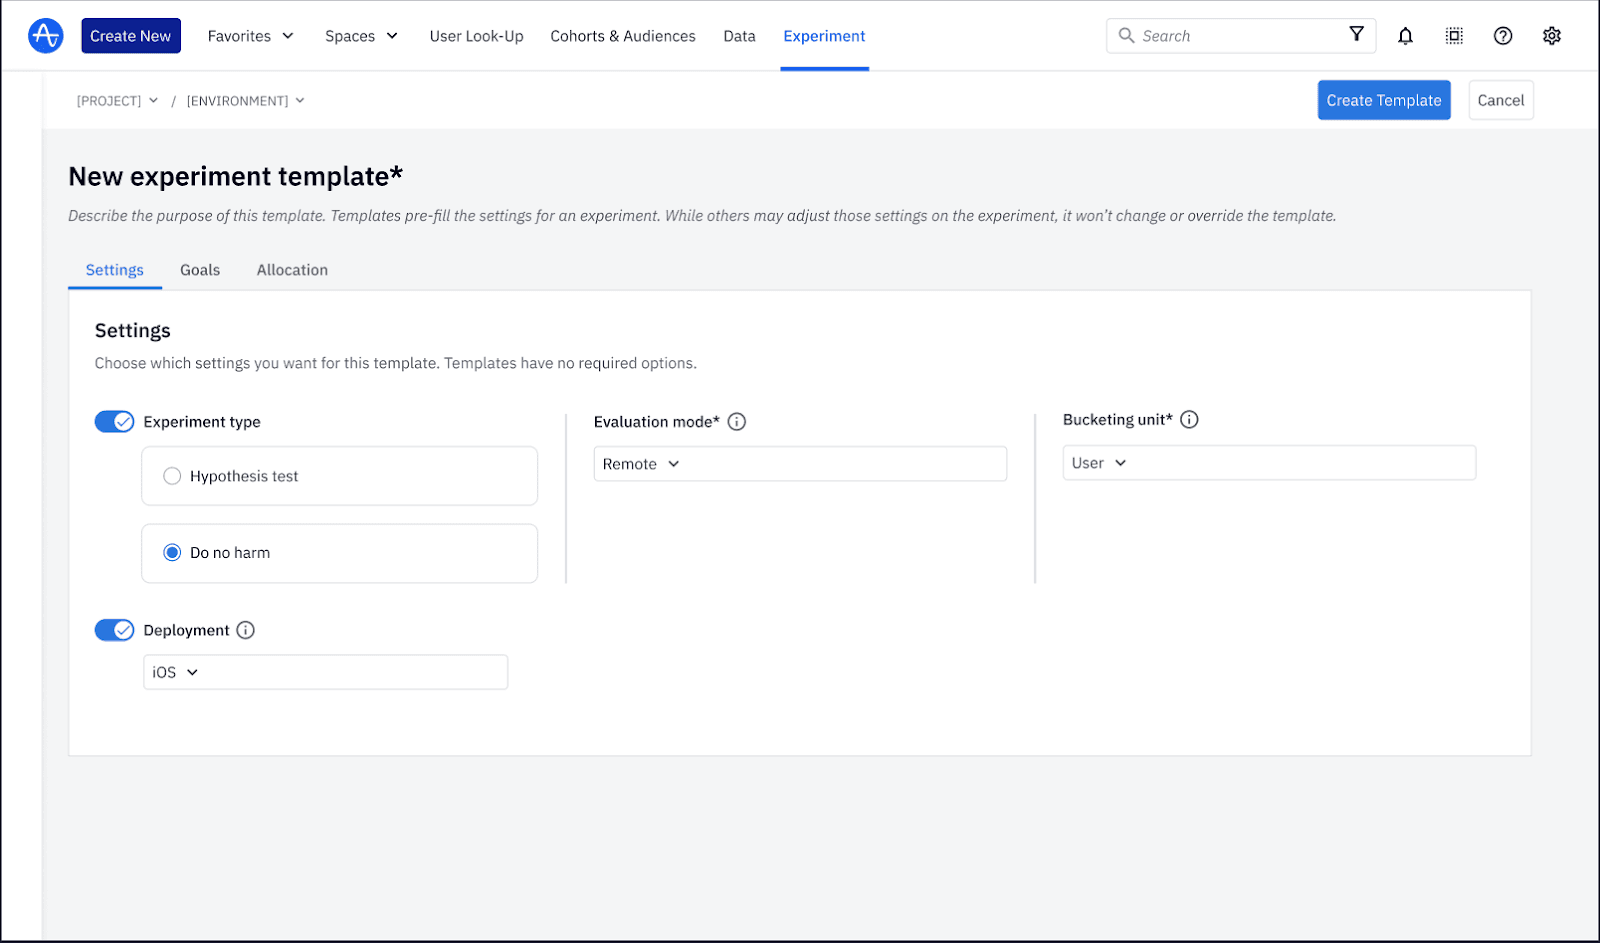The width and height of the screenshot is (1600, 943).
Task: Open notifications via the bell icon
Action: [x=1405, y=35]
